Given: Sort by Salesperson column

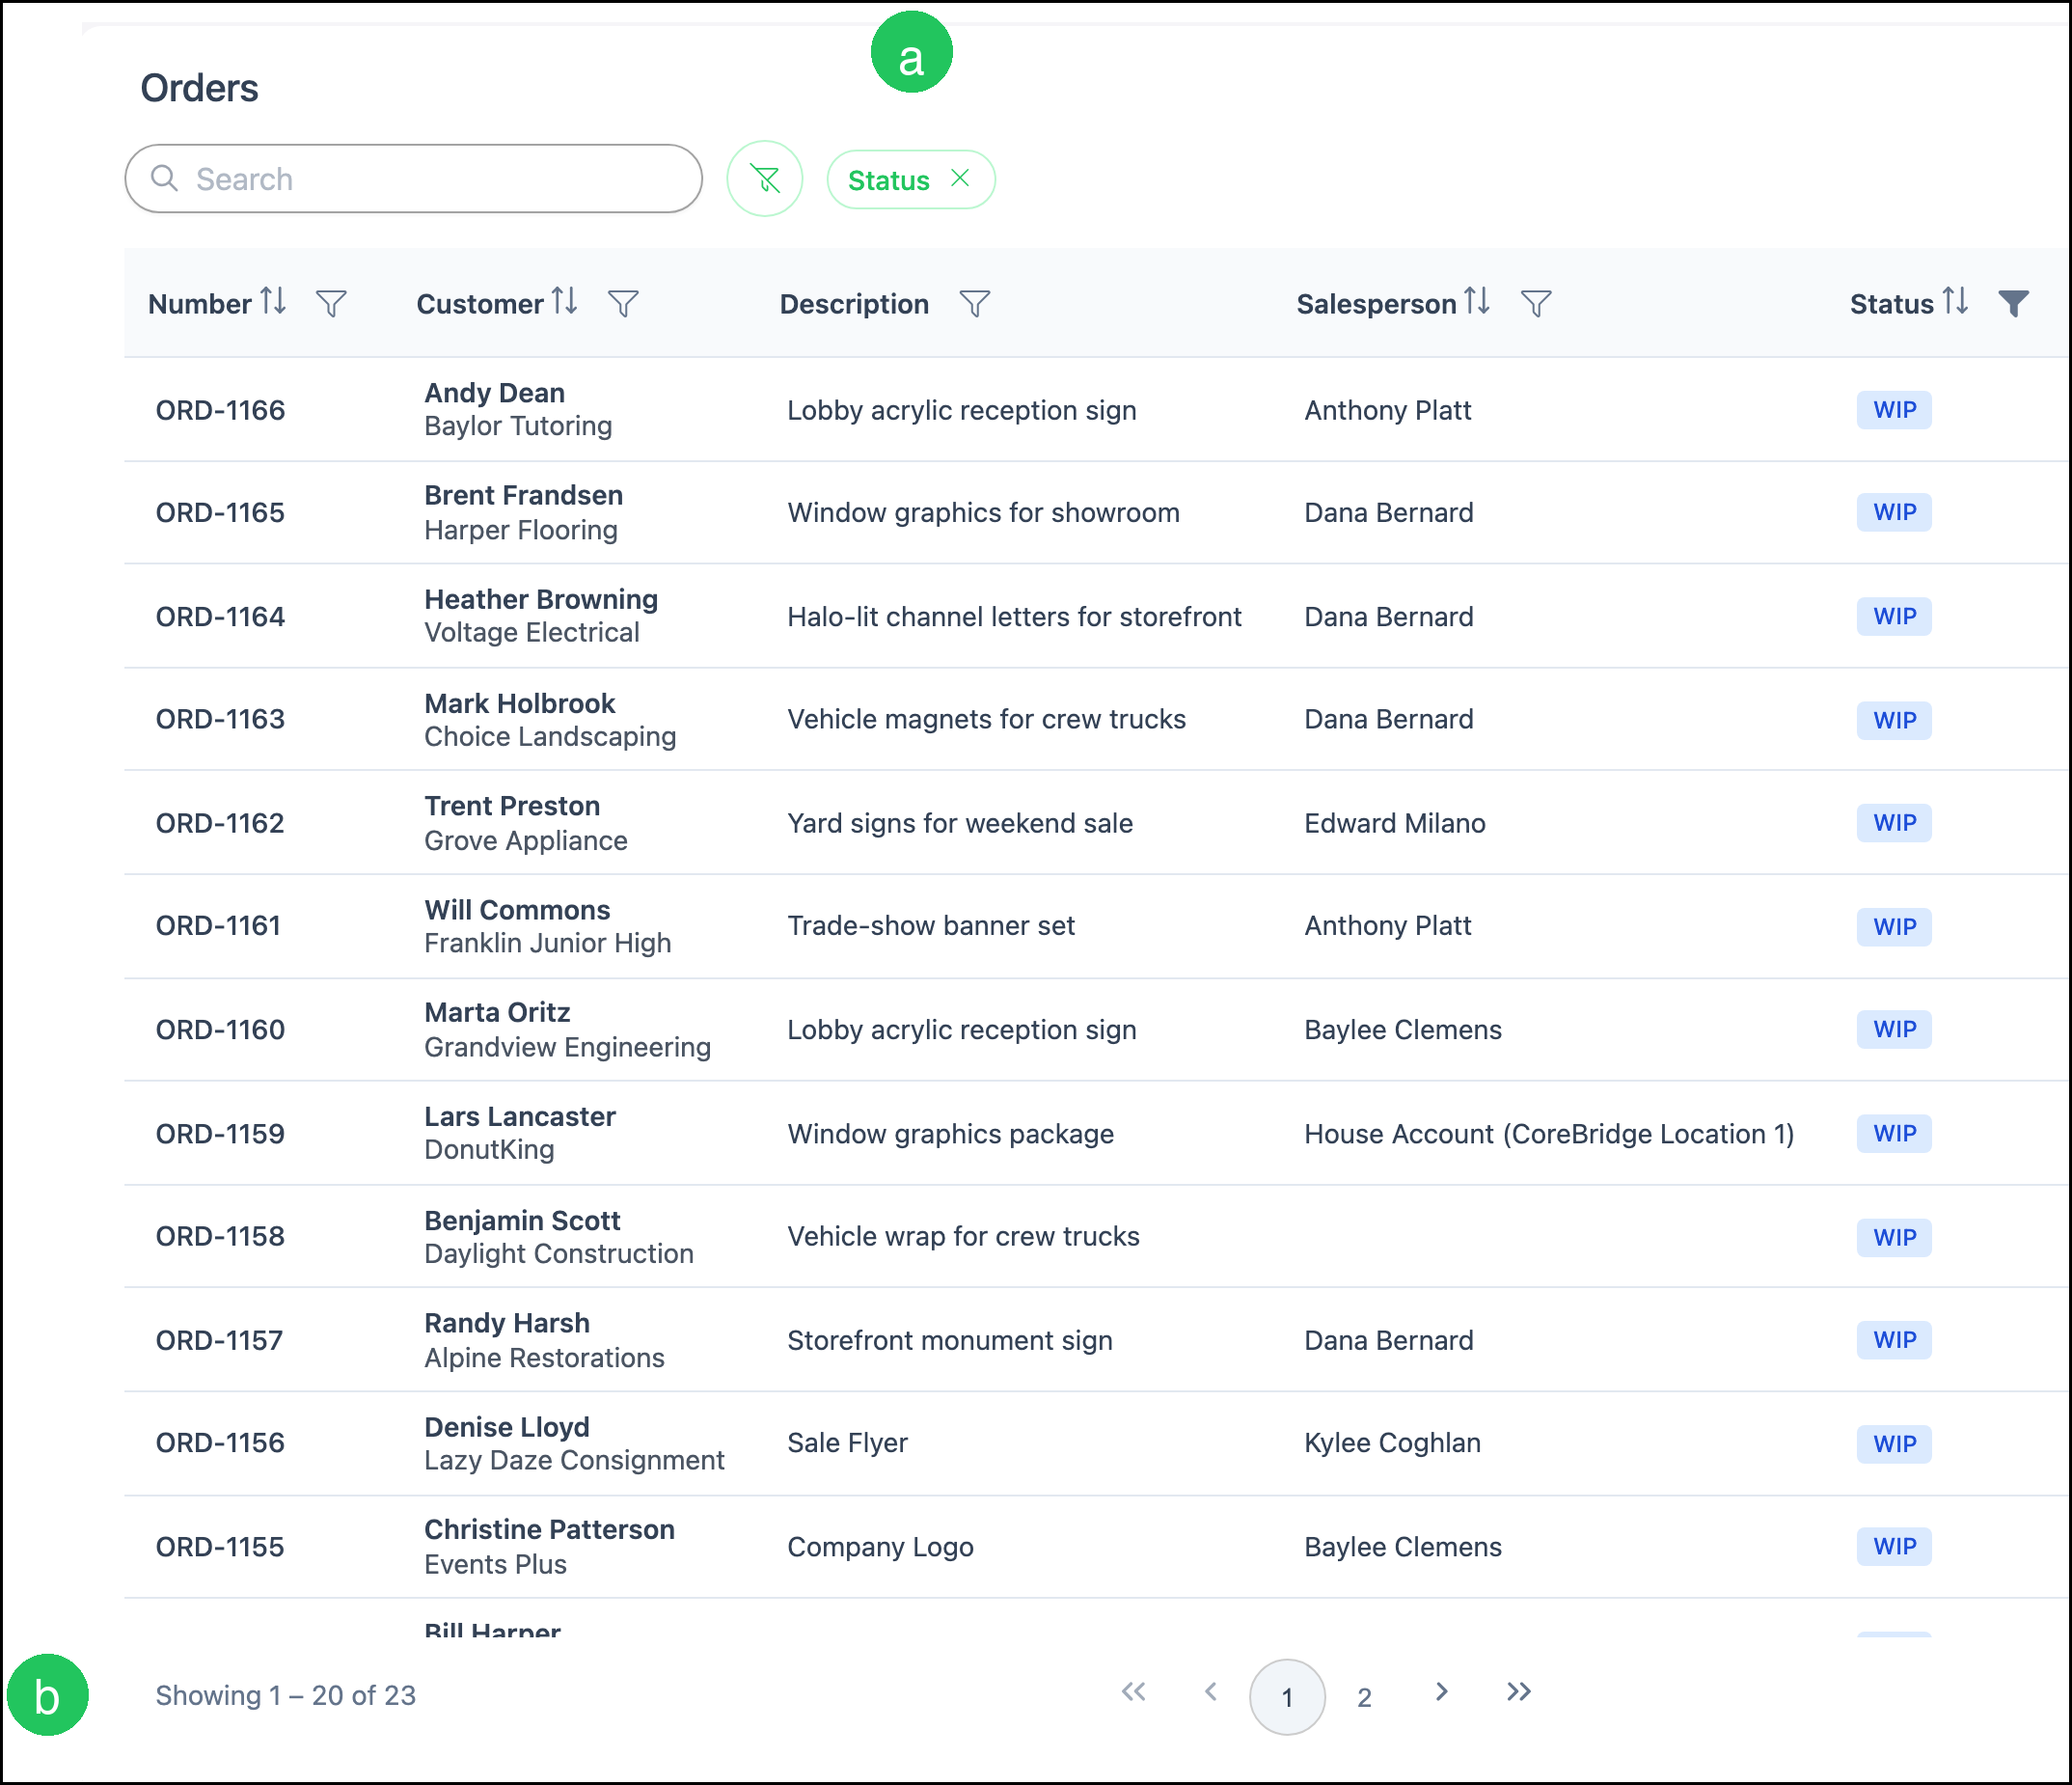Looking at the screenshot, I should click(x=1477, y=301).
